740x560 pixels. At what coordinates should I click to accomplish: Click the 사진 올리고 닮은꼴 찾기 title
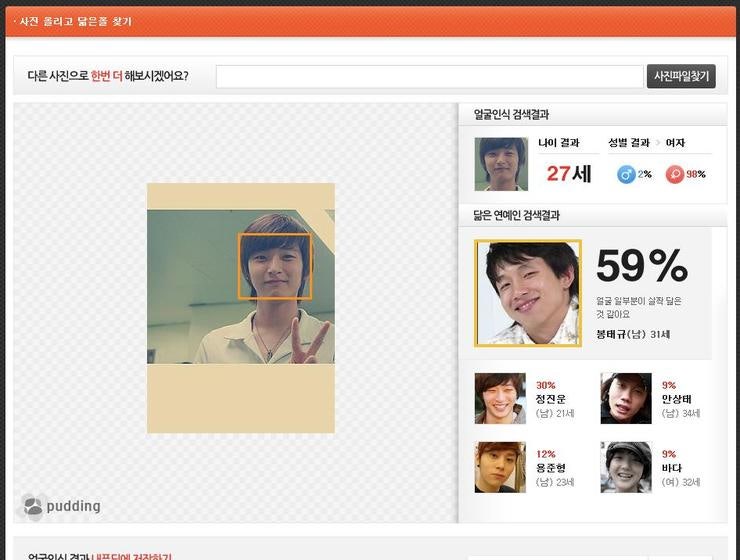[76, 21]
